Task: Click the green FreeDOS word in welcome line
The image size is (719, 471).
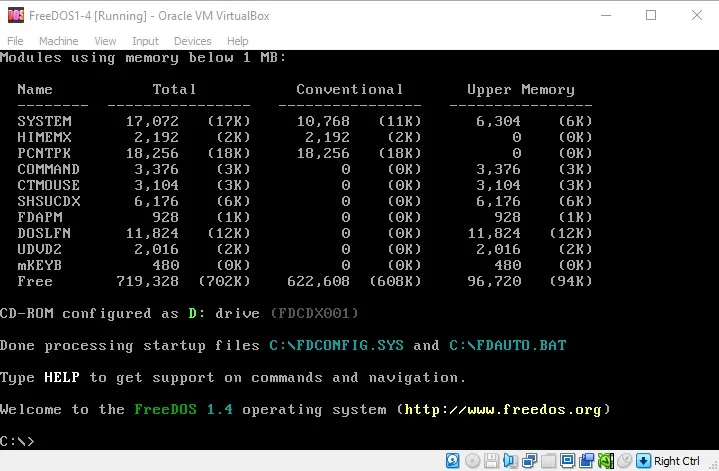Action: 166,409
